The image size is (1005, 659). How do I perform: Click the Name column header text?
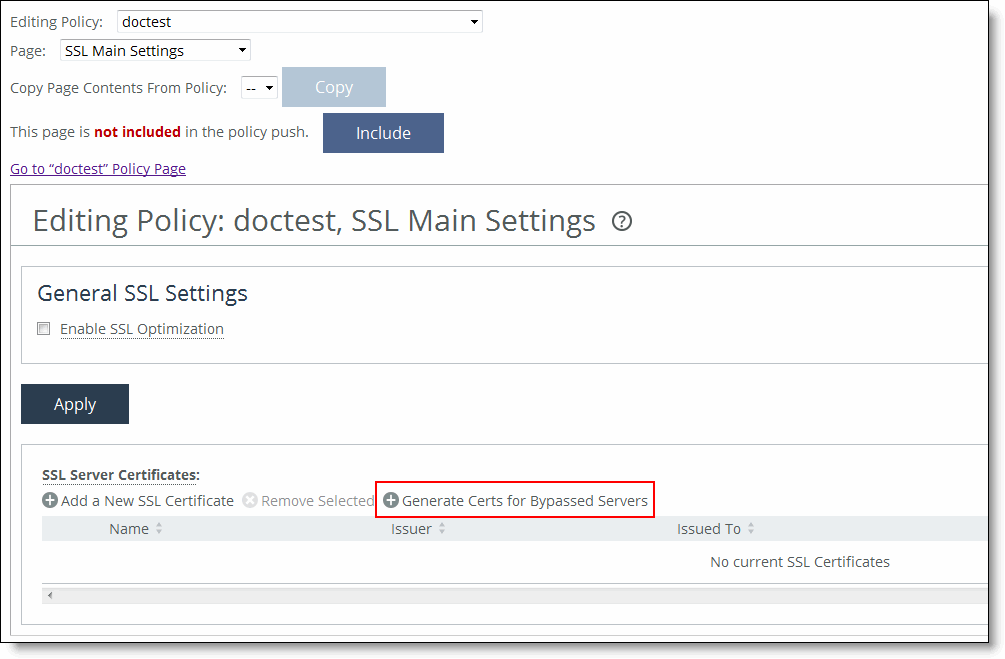coord(129,529)
